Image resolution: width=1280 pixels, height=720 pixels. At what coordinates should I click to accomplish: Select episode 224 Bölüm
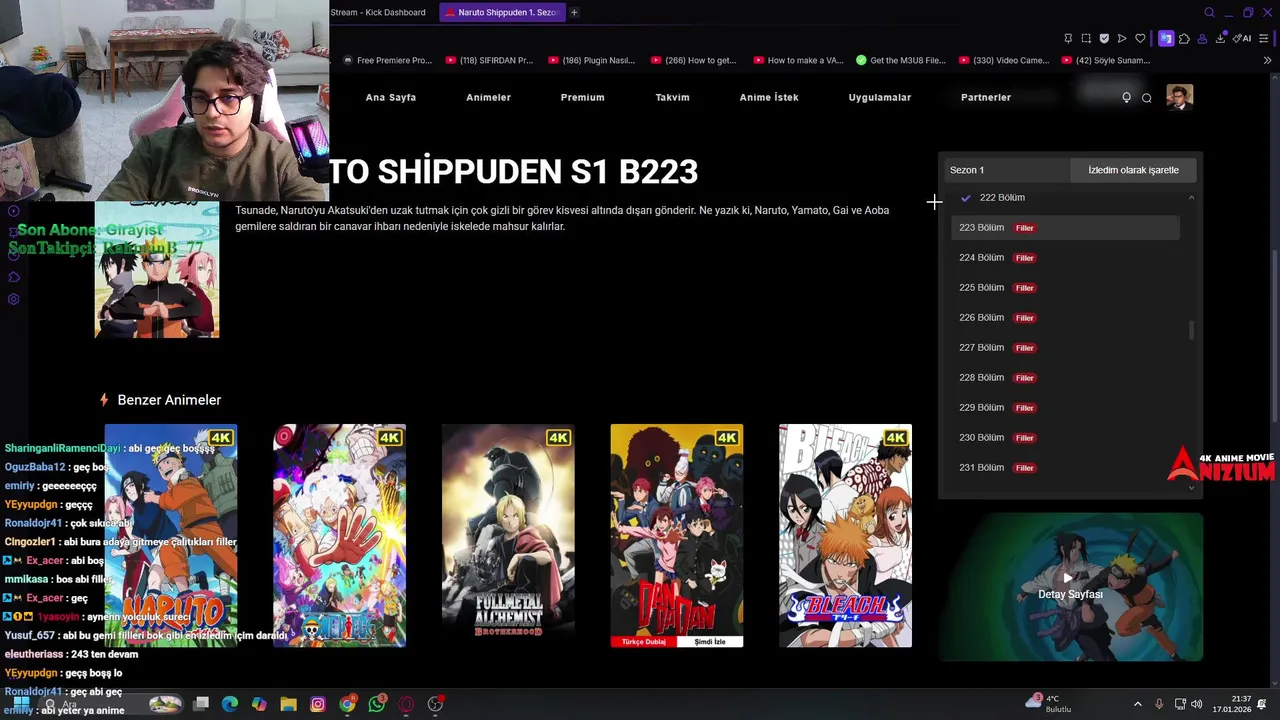(x=1065, y=258)
